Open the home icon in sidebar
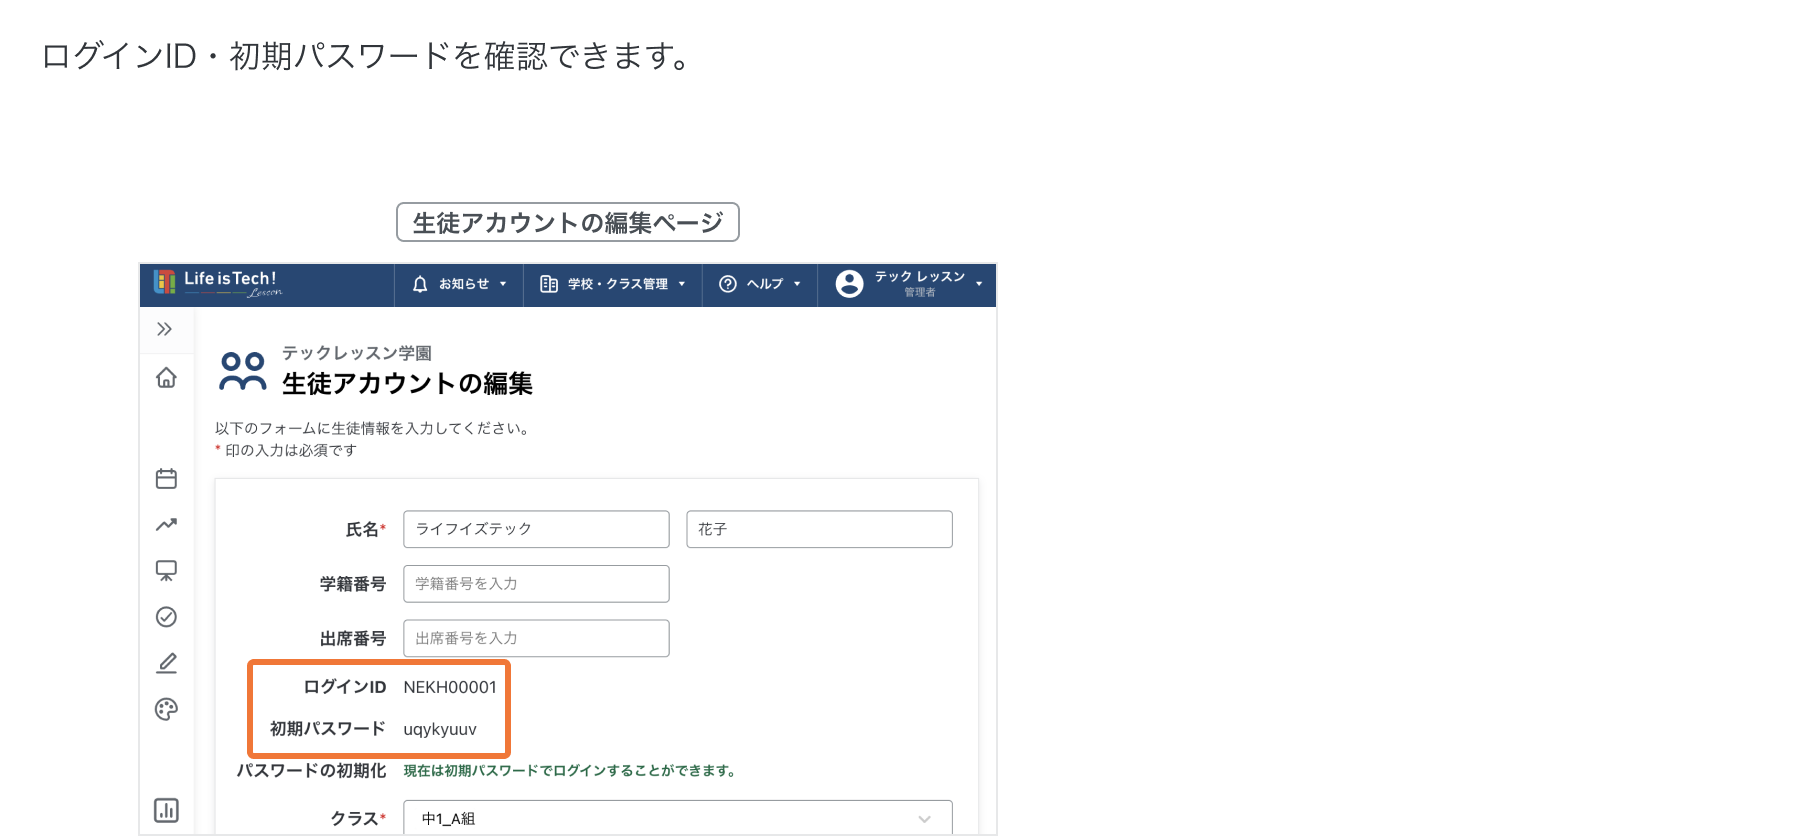Screen dimensions: 1820x836 (166, 378)
